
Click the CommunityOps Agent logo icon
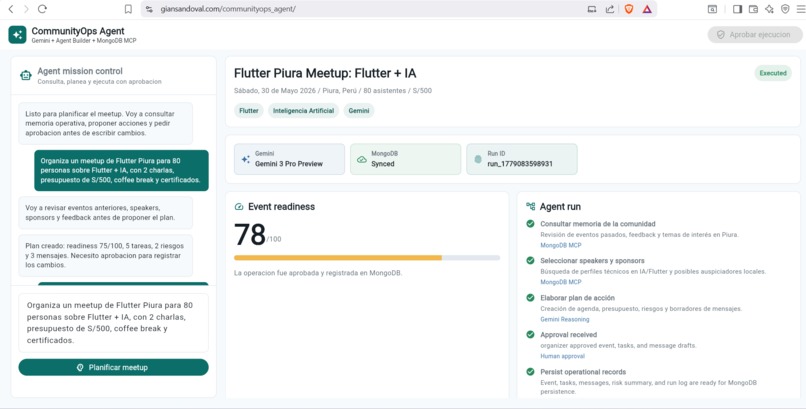tap(17, 34)
